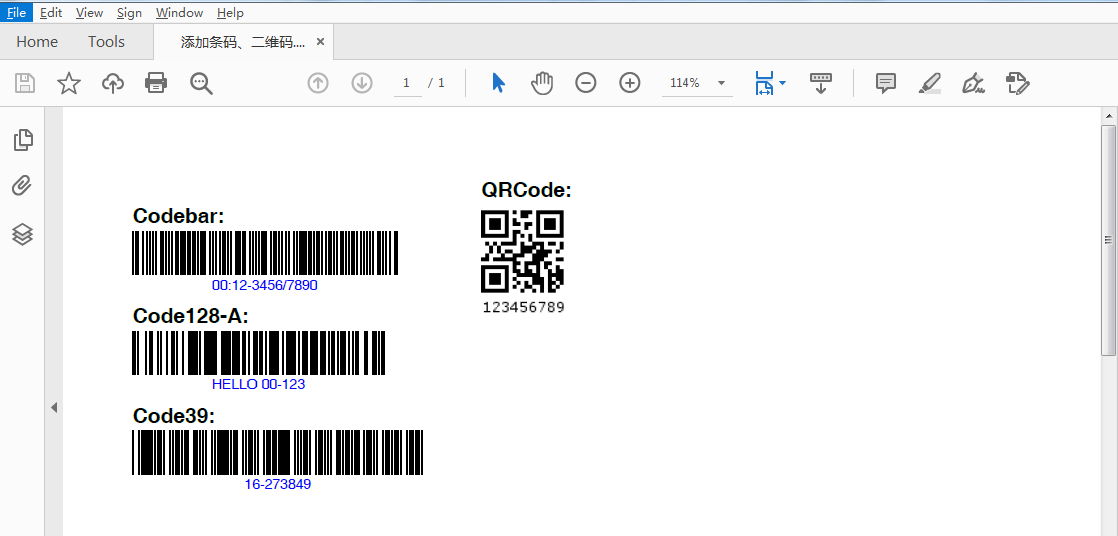Click the QRCode: heading
This screenshot has width=1118, height=536.
click(x=526, y=190)
